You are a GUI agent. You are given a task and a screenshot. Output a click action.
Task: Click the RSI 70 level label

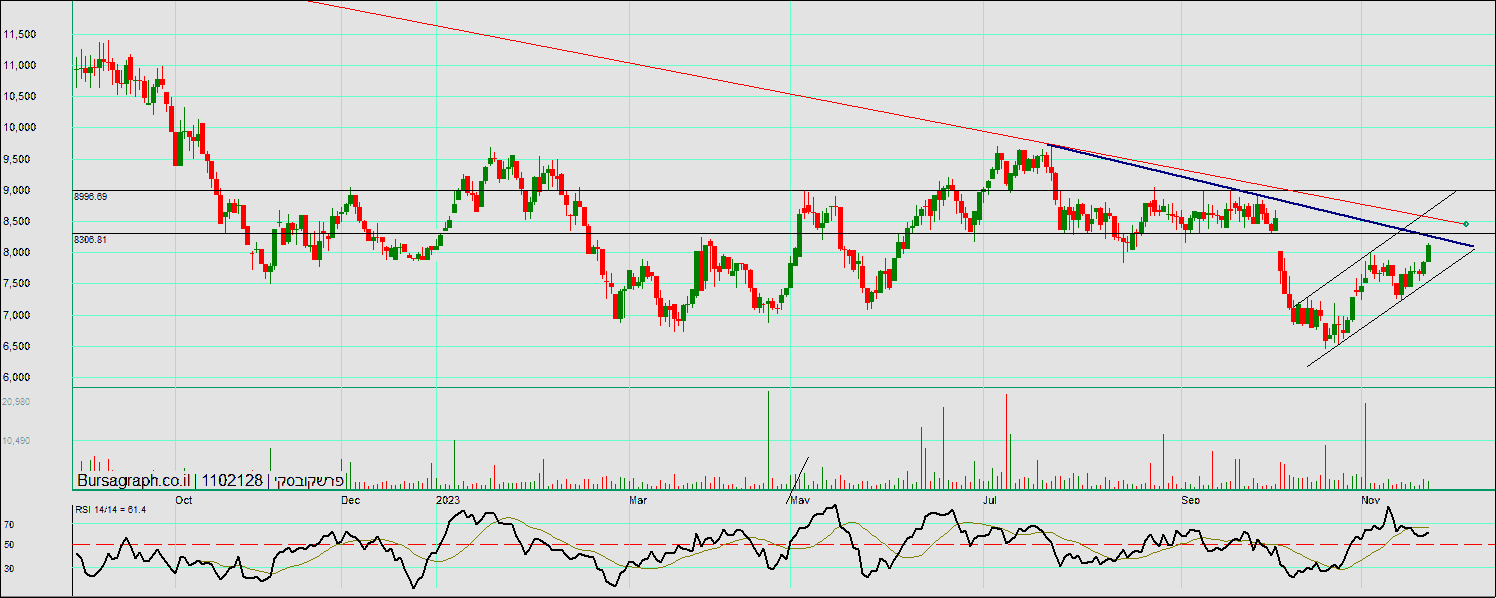pos(9,524)
